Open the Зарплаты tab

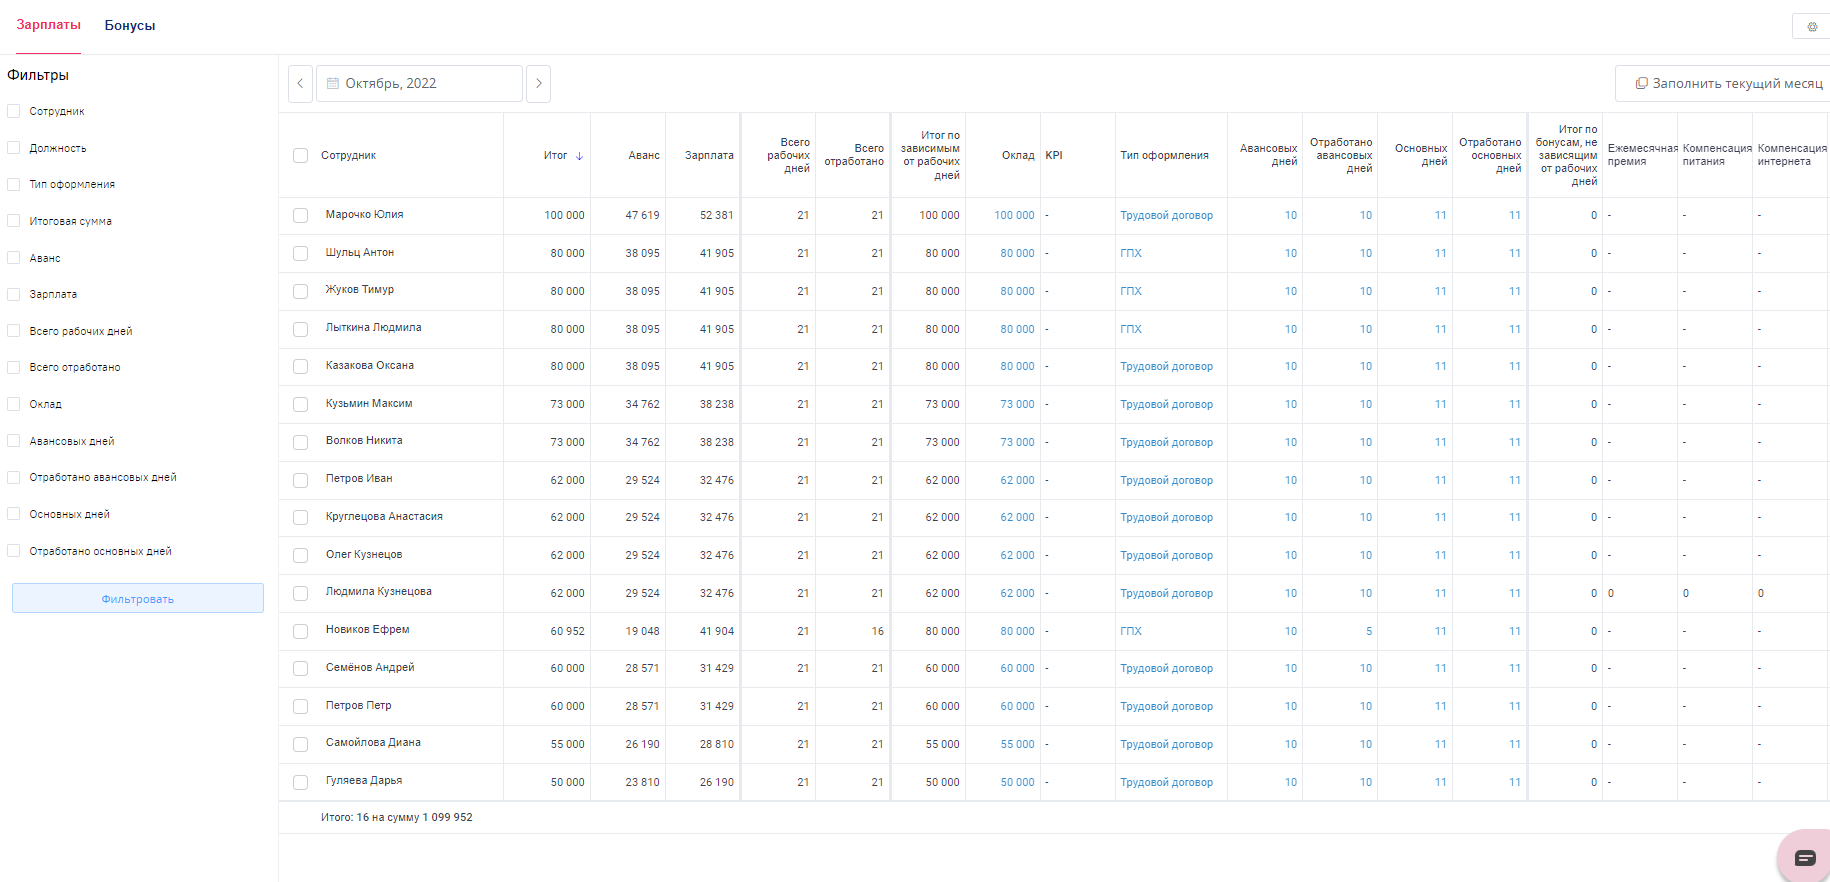click(48, 25)
